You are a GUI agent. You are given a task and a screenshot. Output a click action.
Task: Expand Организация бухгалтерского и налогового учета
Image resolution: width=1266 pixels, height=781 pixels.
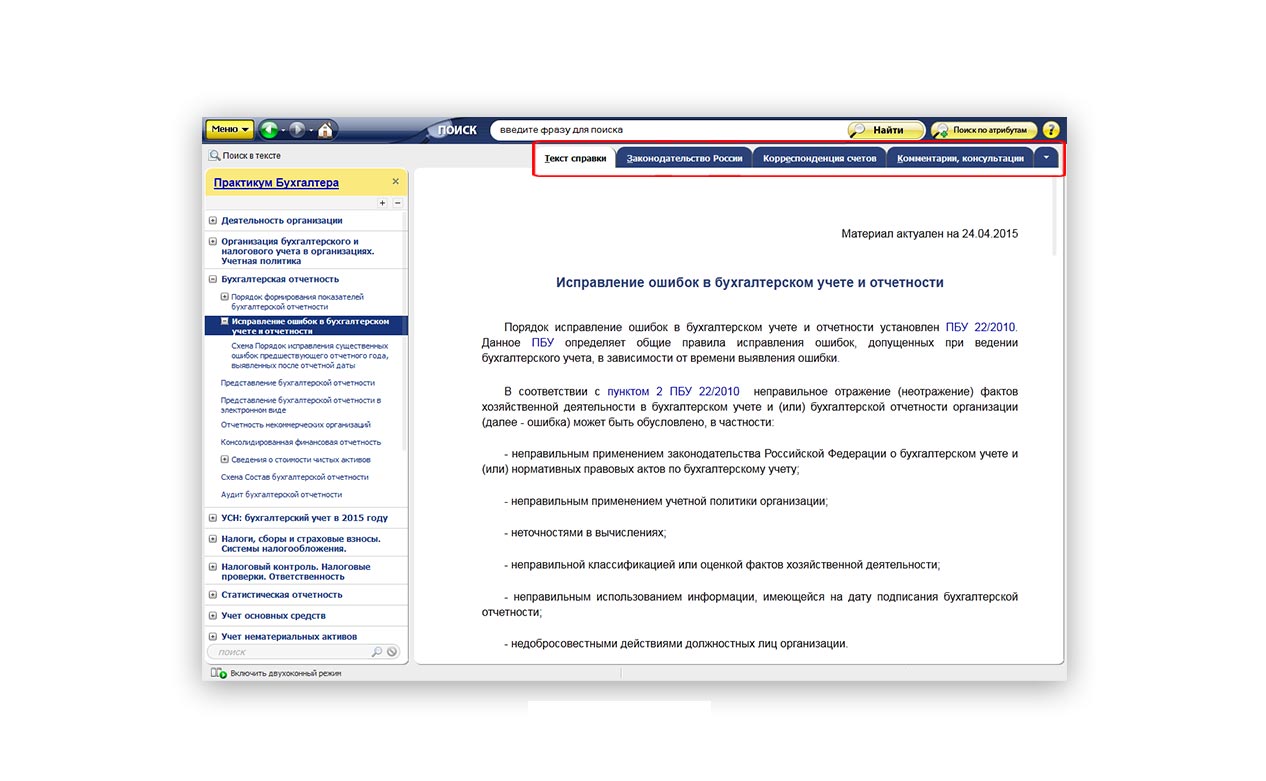[212, 241]
